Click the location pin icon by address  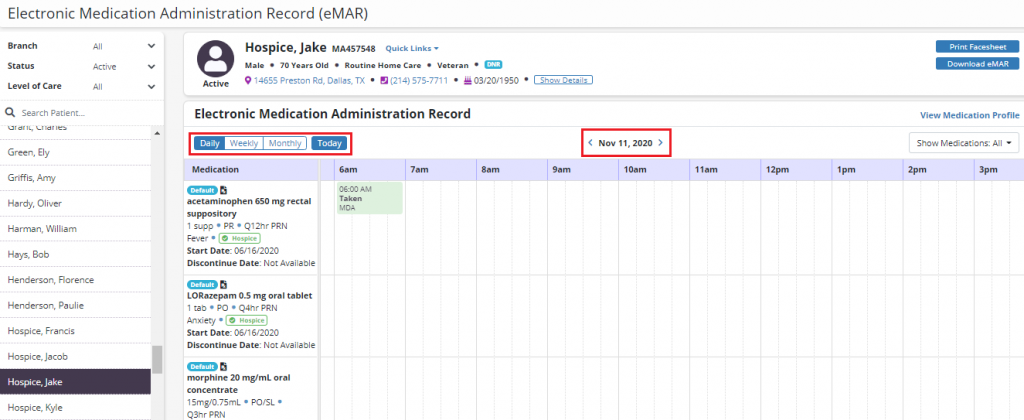pyautogui.click(x=248, y=80)
